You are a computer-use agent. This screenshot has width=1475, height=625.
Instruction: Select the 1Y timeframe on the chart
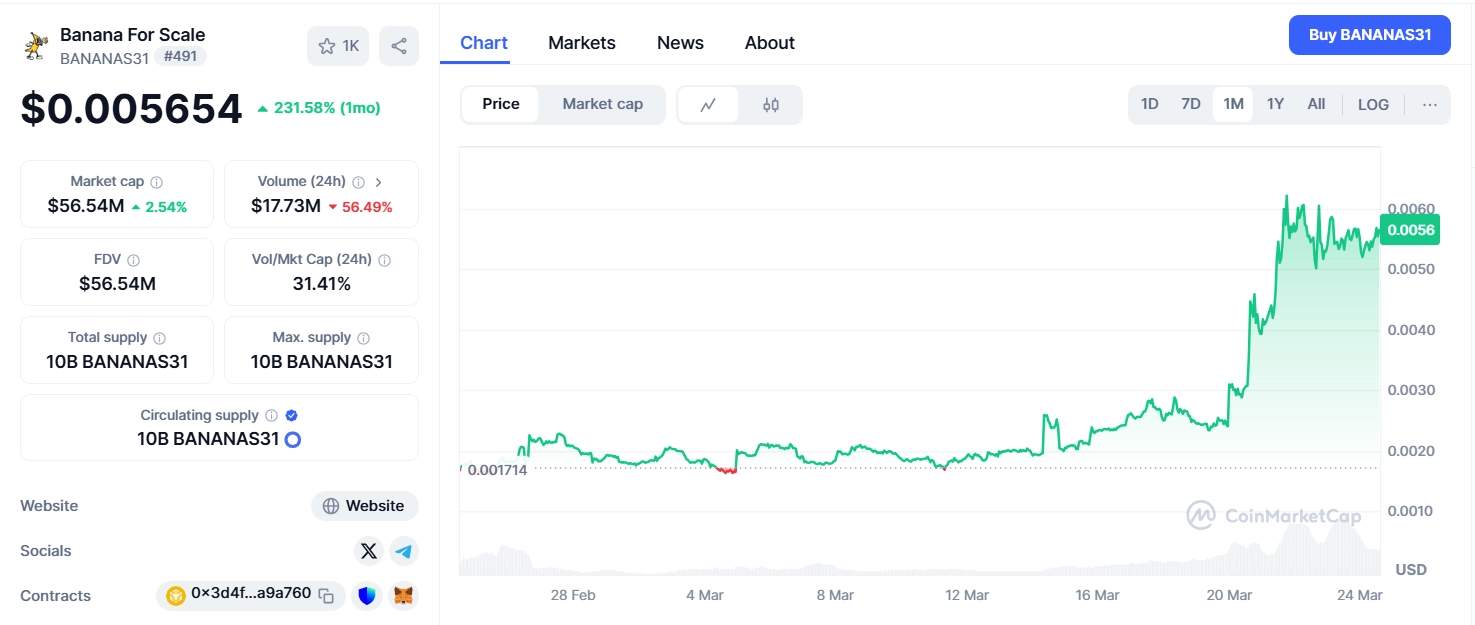pyautogui.click(x=1274, y=103)
